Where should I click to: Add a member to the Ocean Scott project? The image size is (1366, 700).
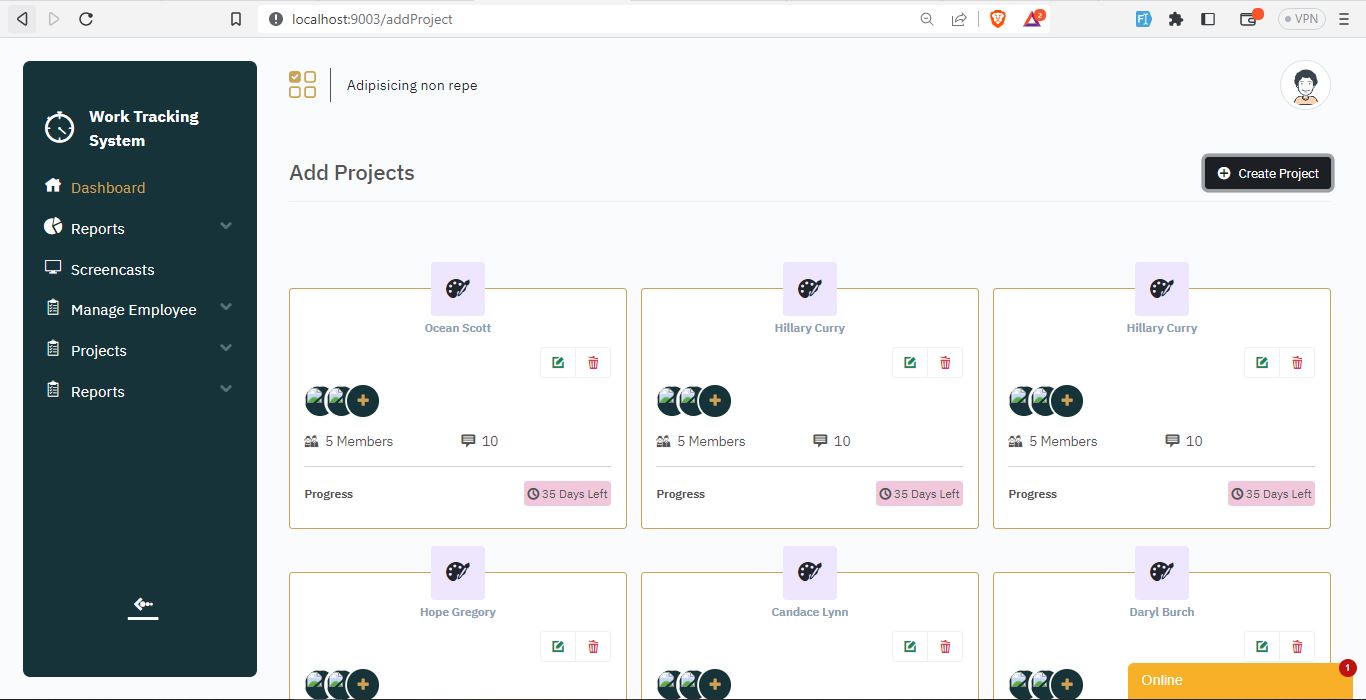click(x=363, y=401)
